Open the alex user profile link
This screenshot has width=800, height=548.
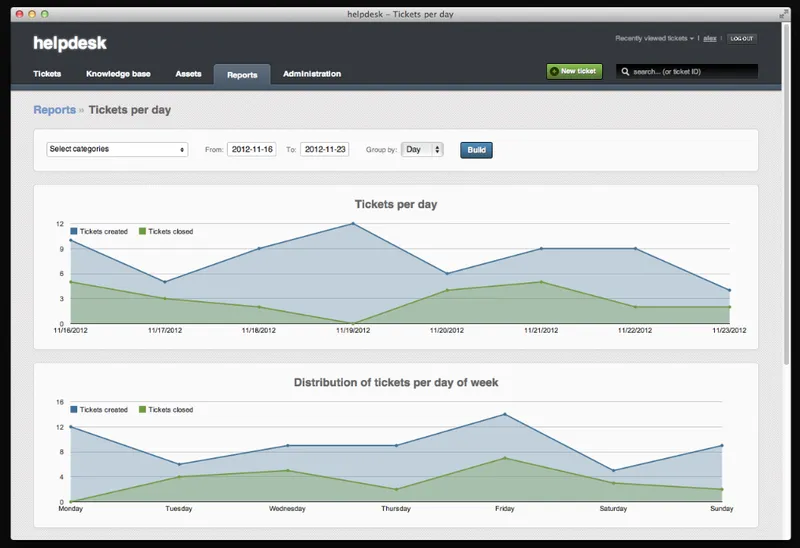(x=710, y=39)
